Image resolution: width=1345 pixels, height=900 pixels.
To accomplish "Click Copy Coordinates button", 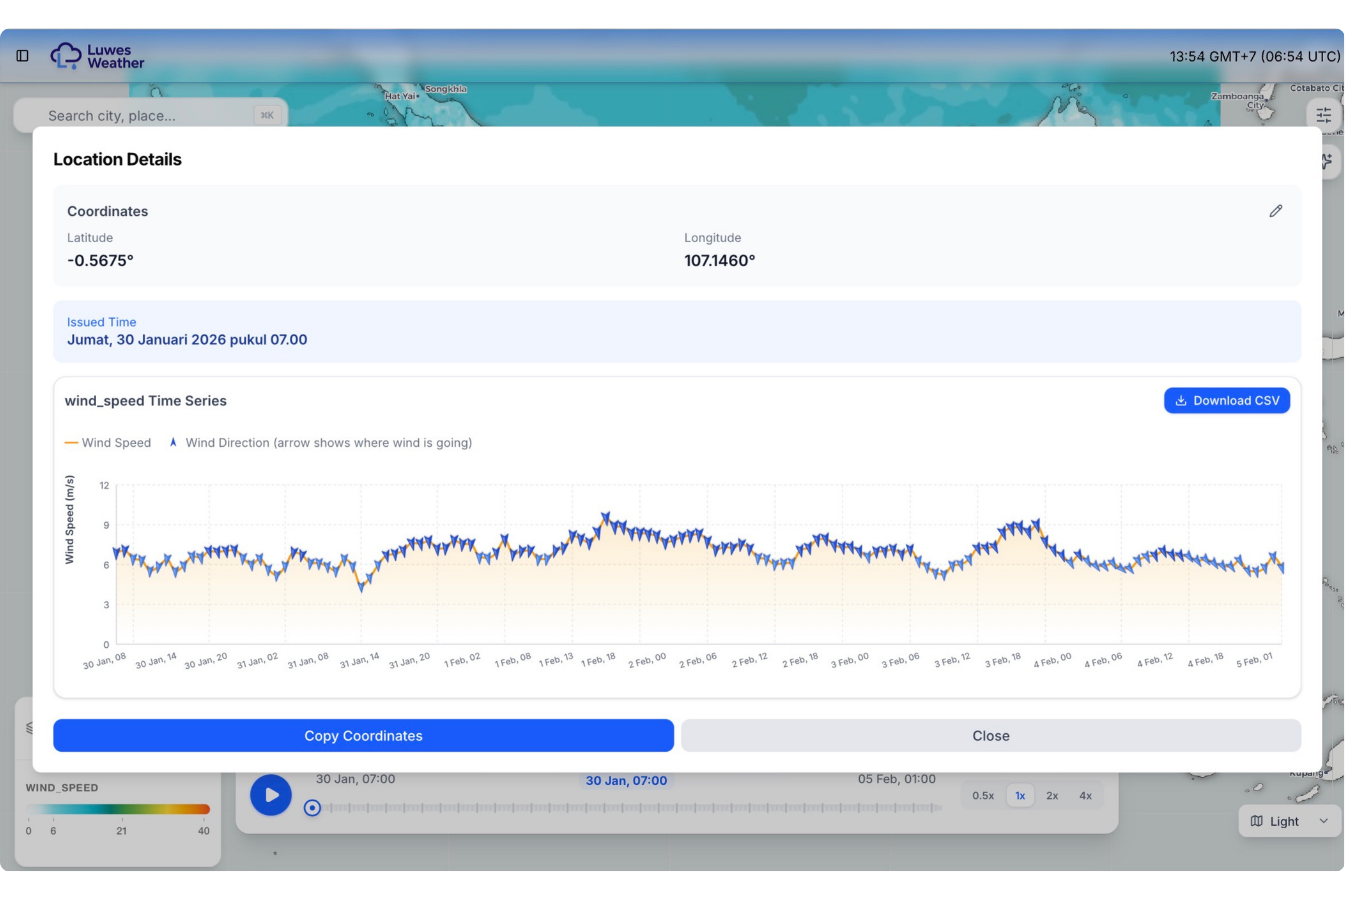I will [363, 735].
